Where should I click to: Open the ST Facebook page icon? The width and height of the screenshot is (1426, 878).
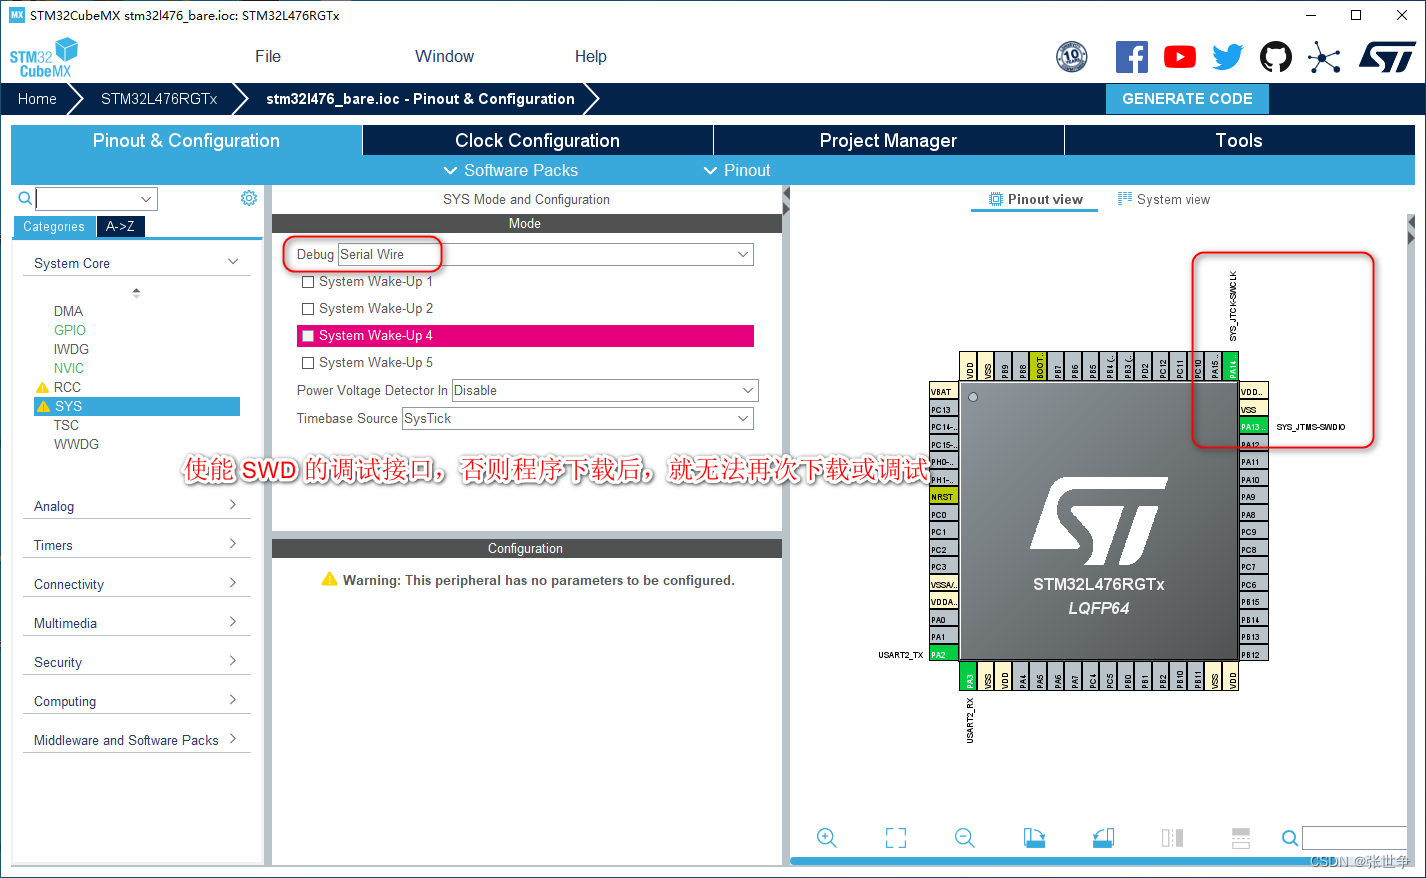(1132, 57)
